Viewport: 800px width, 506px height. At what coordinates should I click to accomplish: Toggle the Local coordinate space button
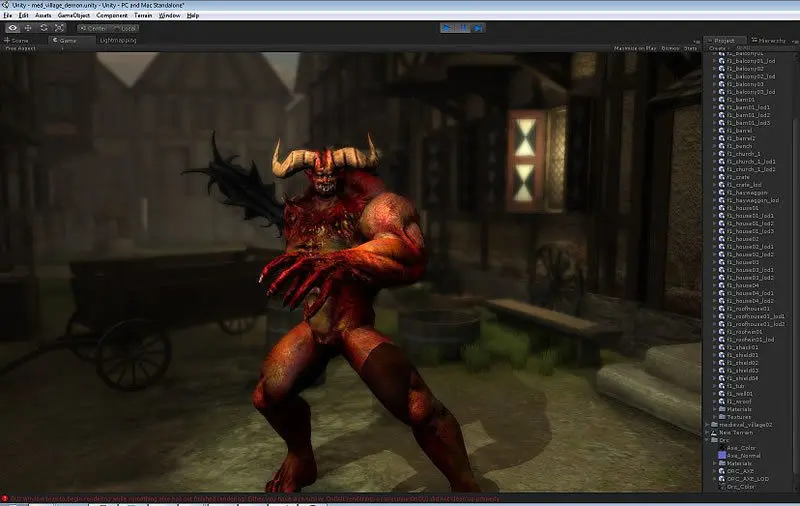(x=124, y=28)
